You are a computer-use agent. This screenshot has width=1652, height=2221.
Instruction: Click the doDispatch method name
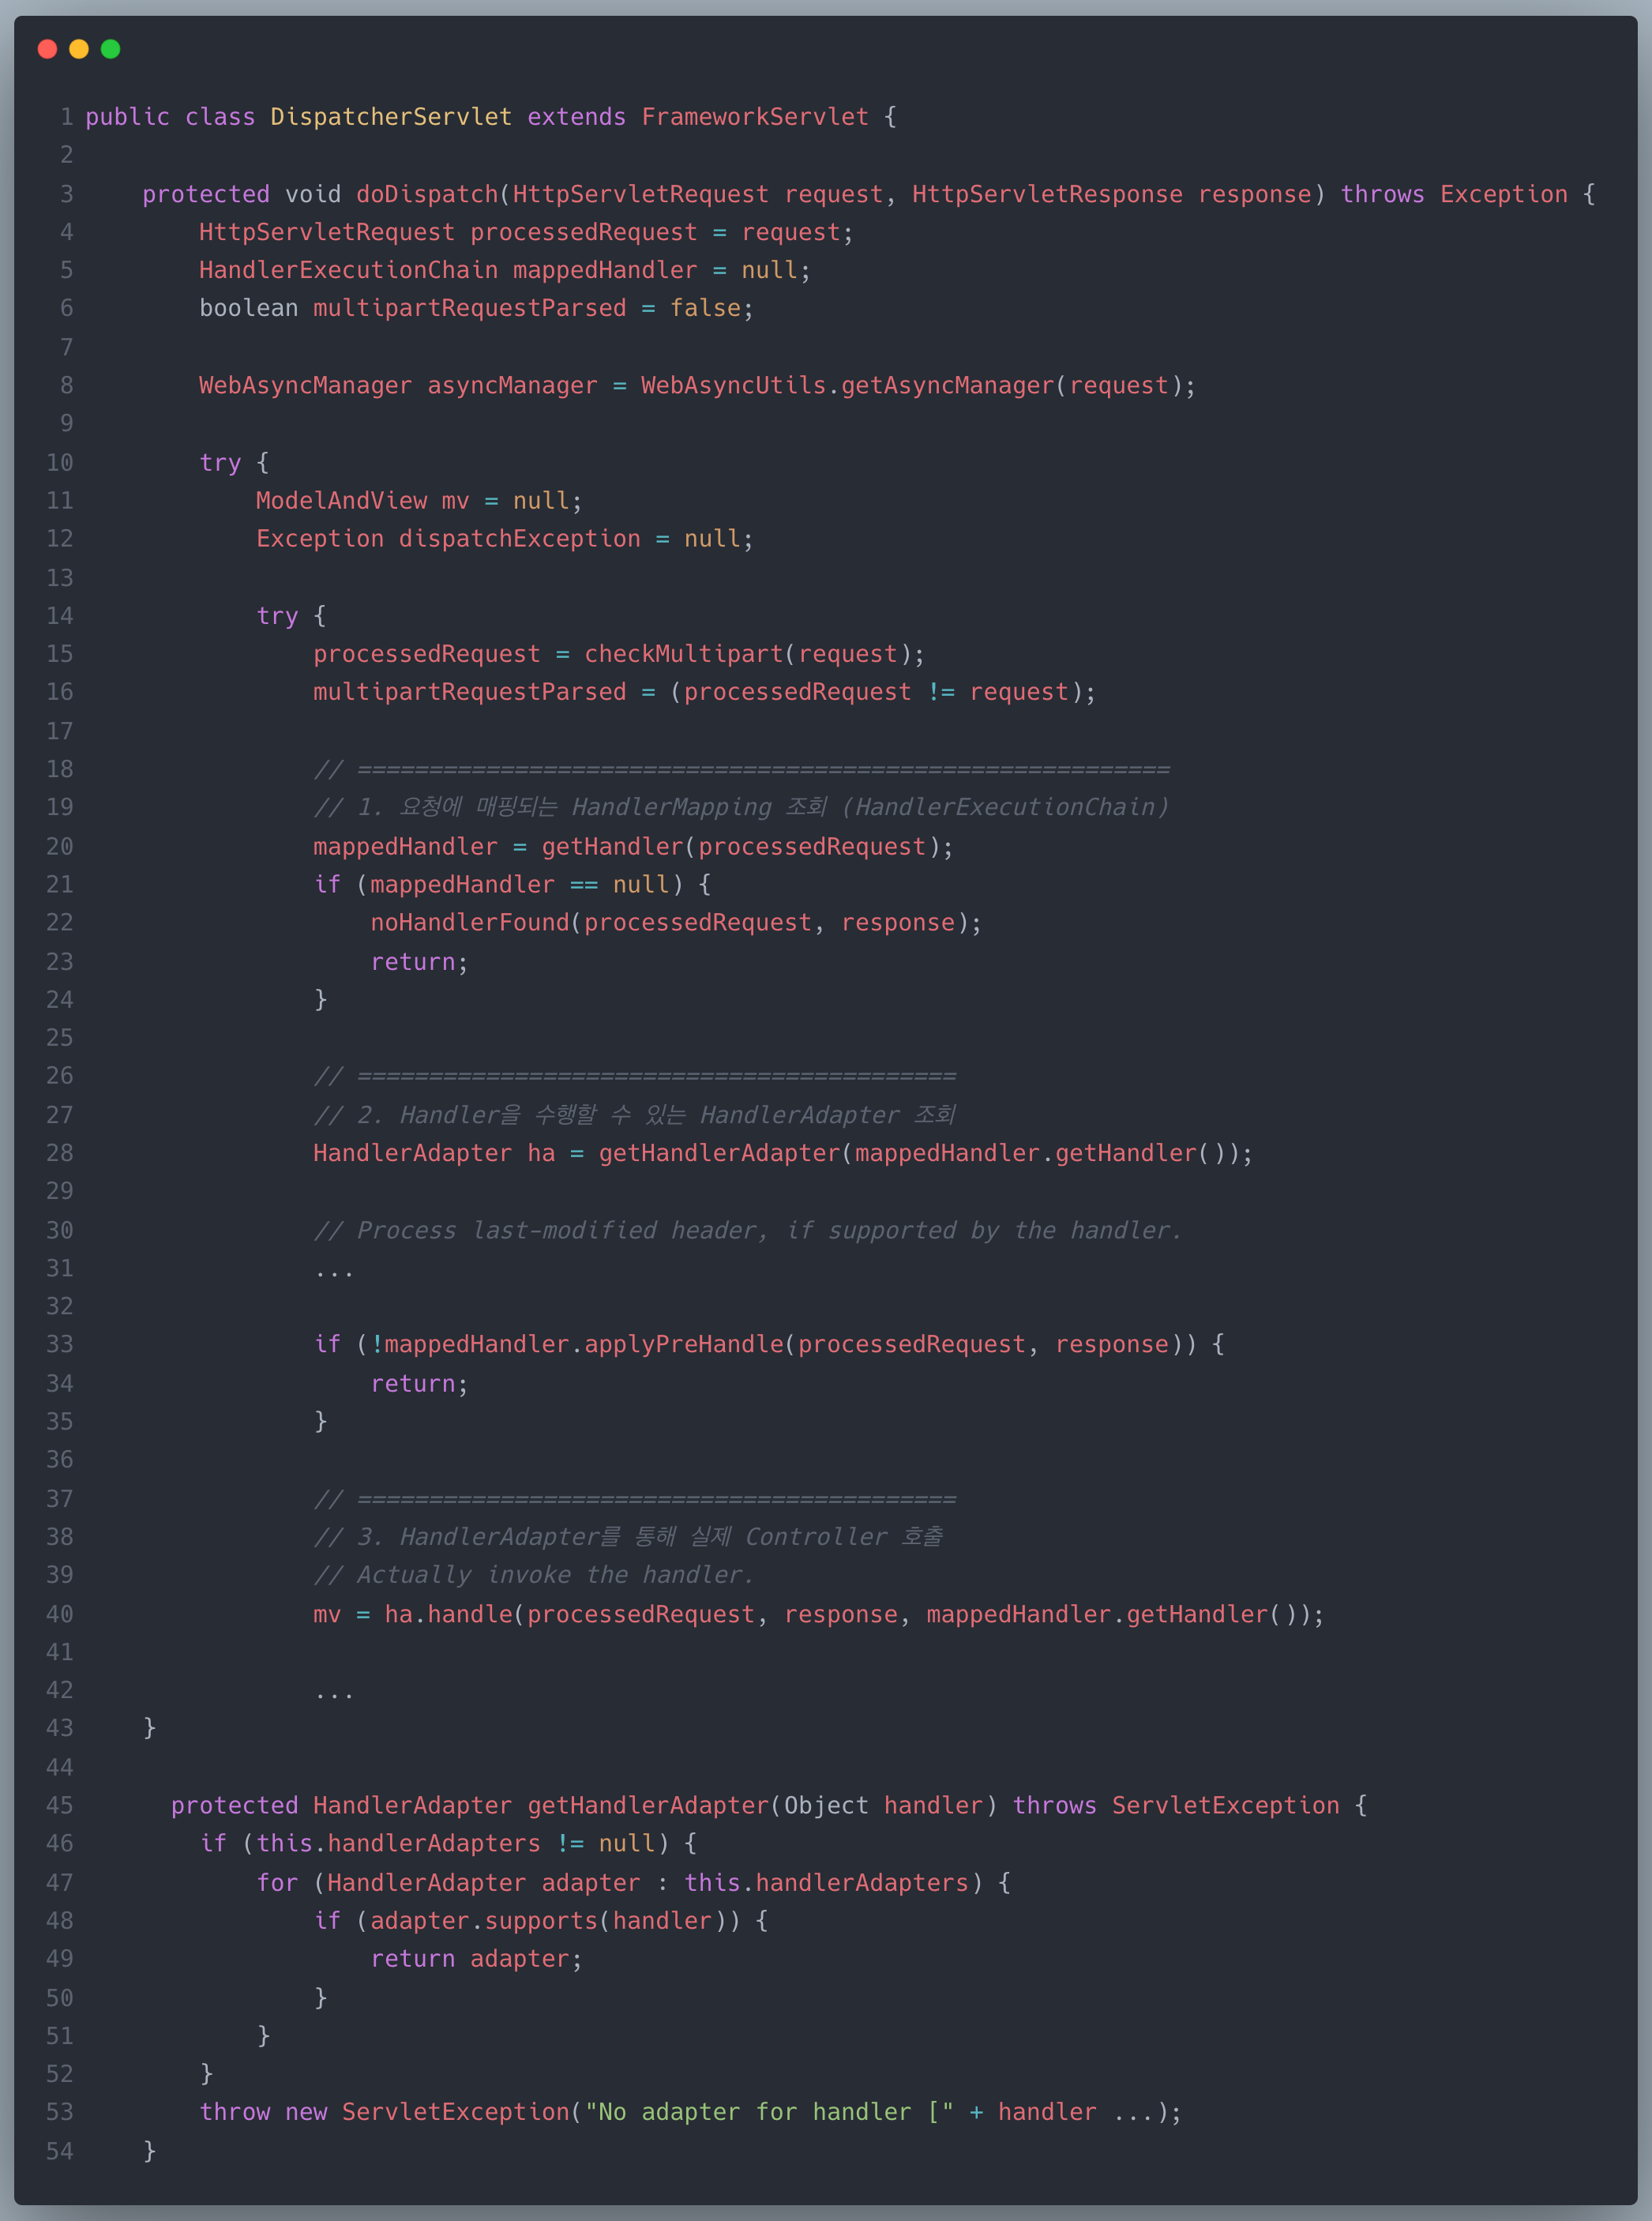427,194
